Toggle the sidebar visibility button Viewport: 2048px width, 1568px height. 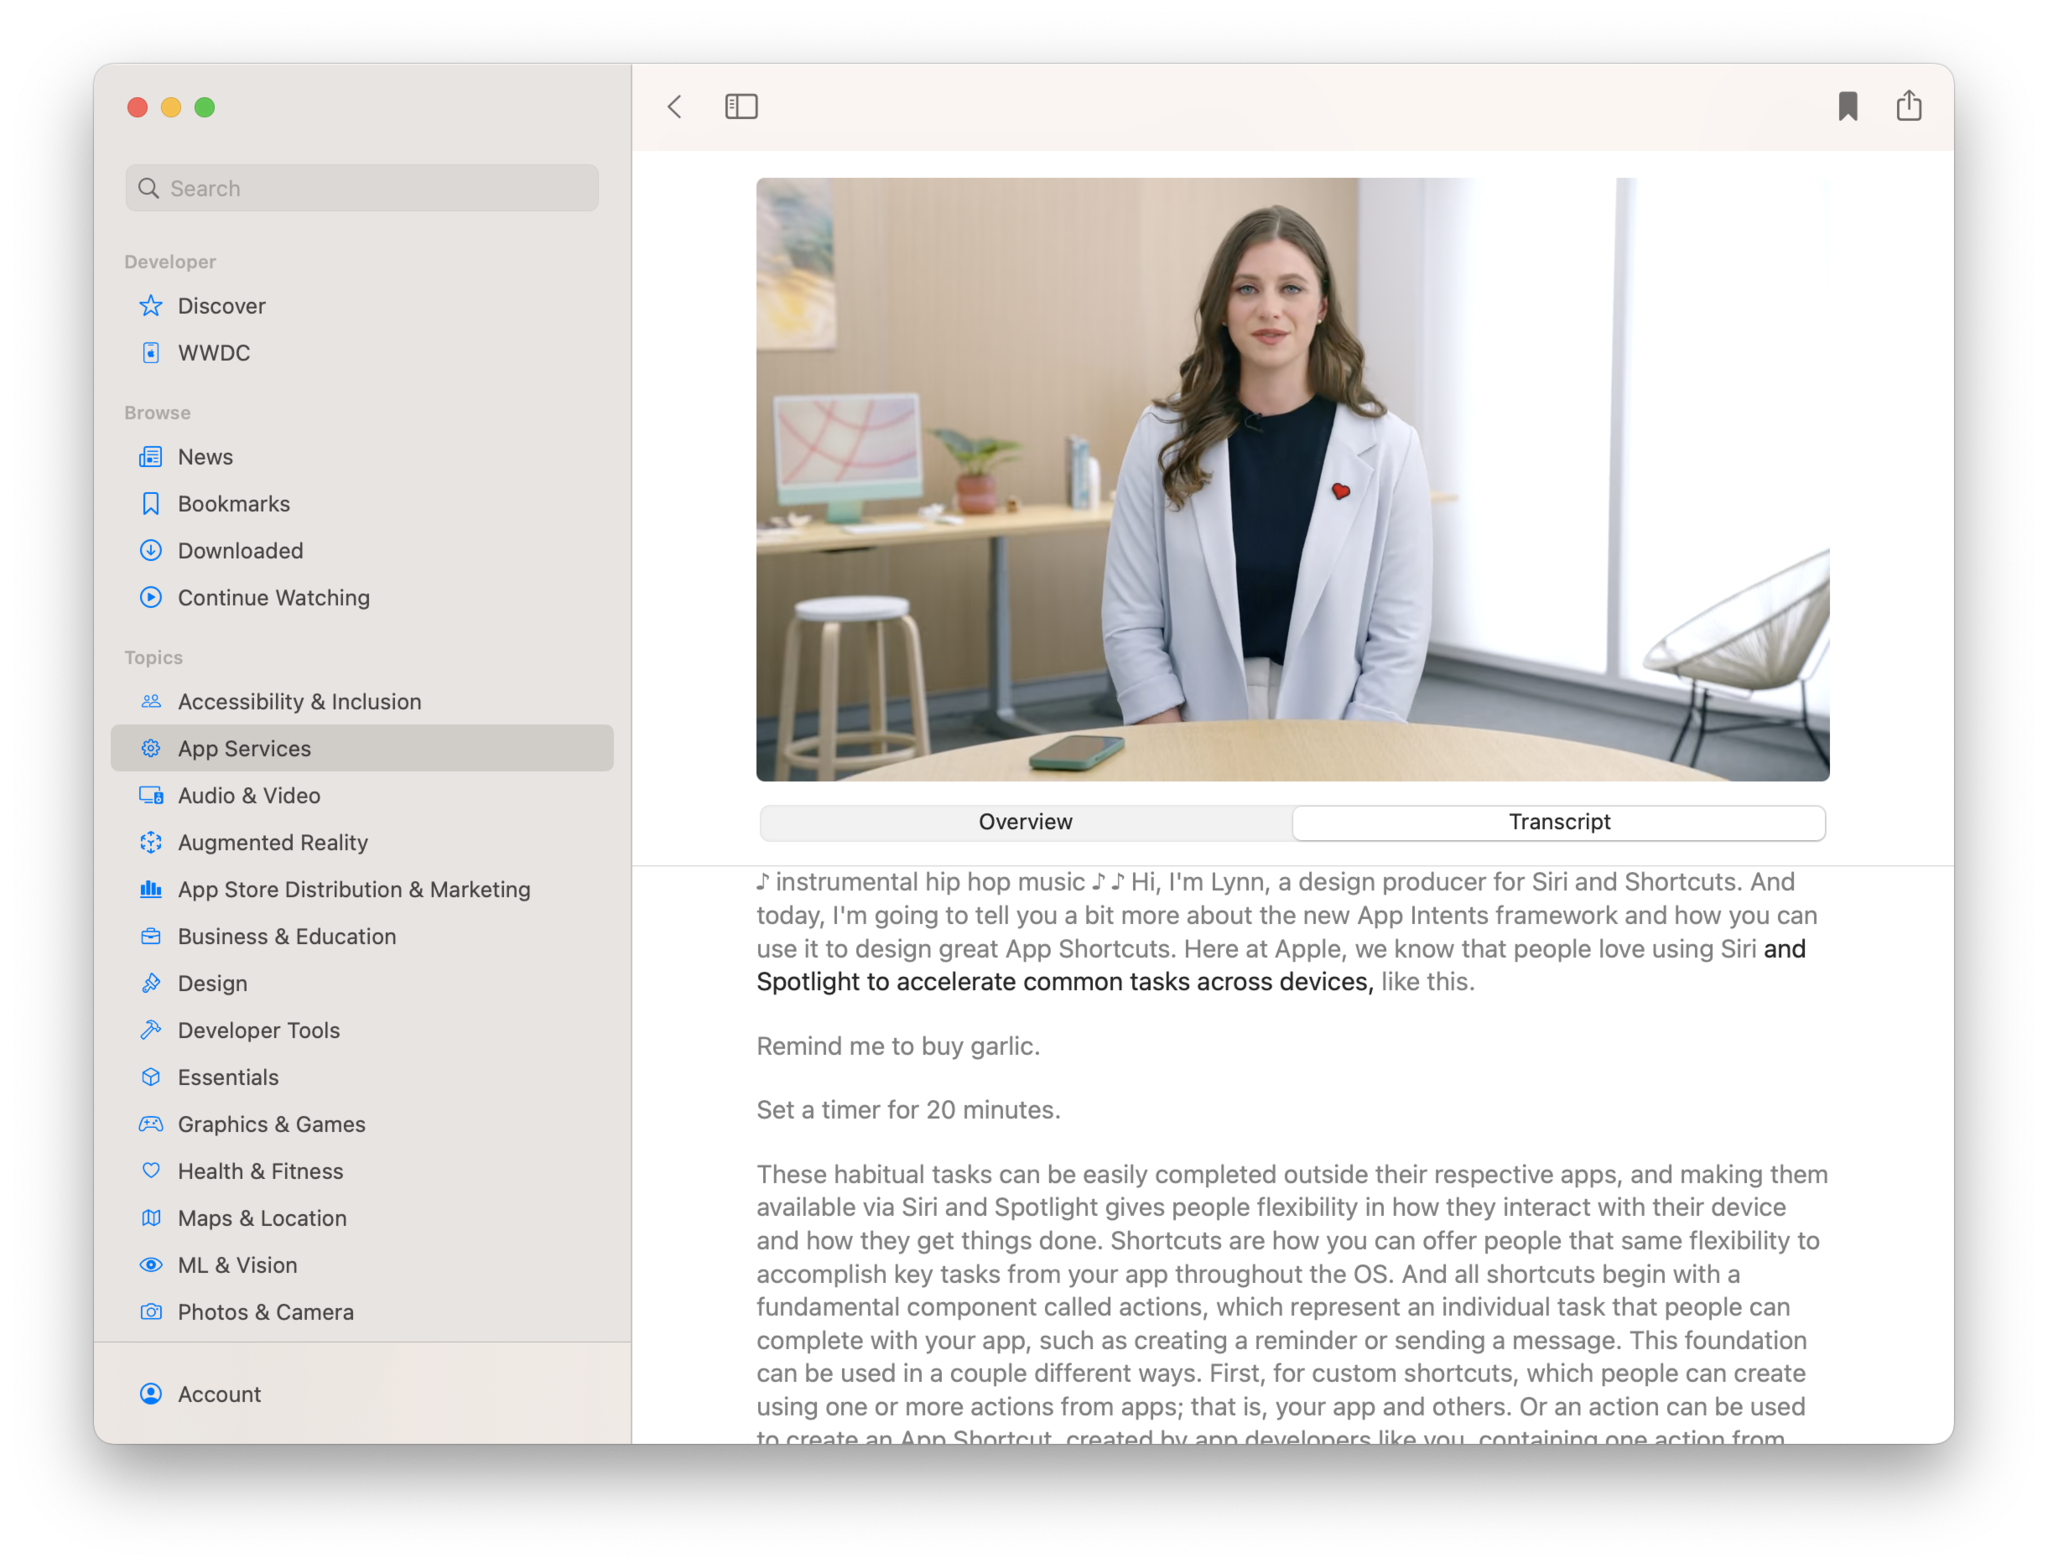741,106
